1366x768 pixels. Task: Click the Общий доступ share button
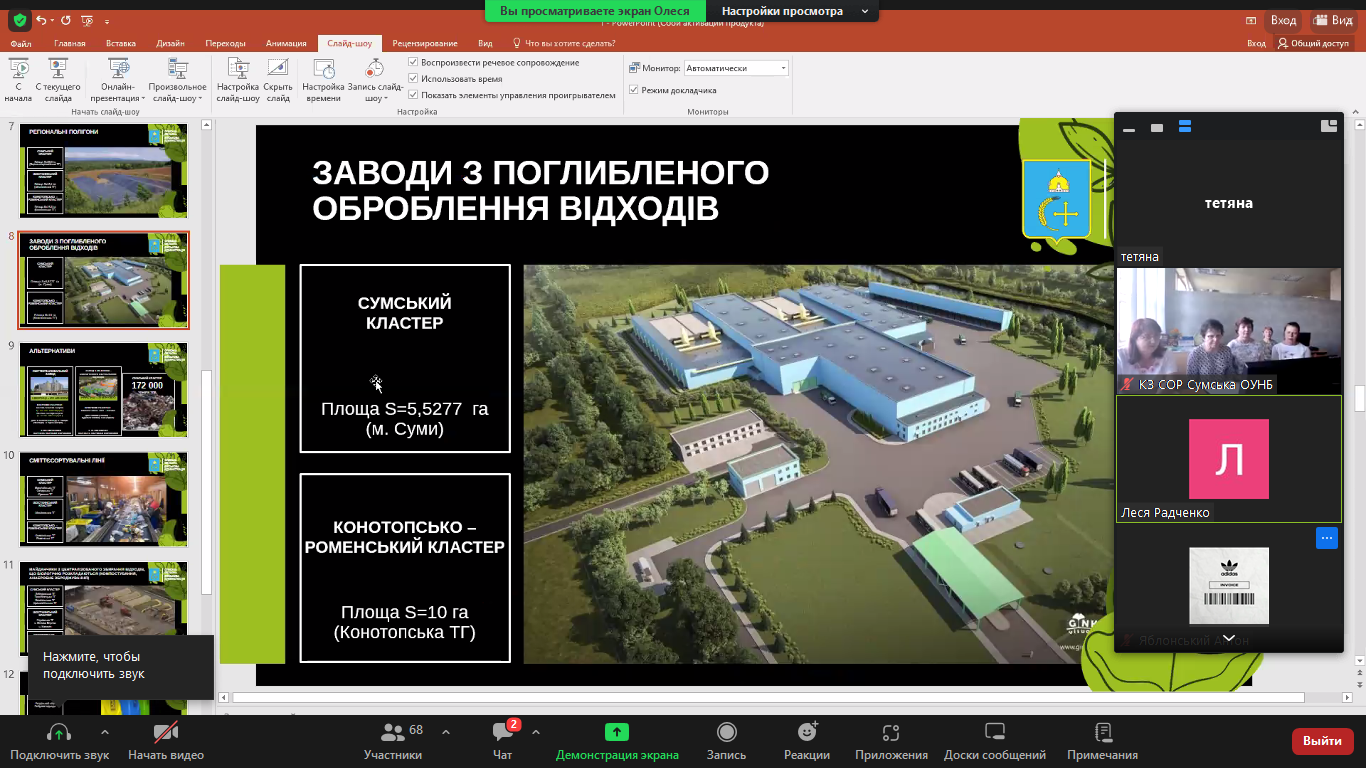pos(1313,43)
